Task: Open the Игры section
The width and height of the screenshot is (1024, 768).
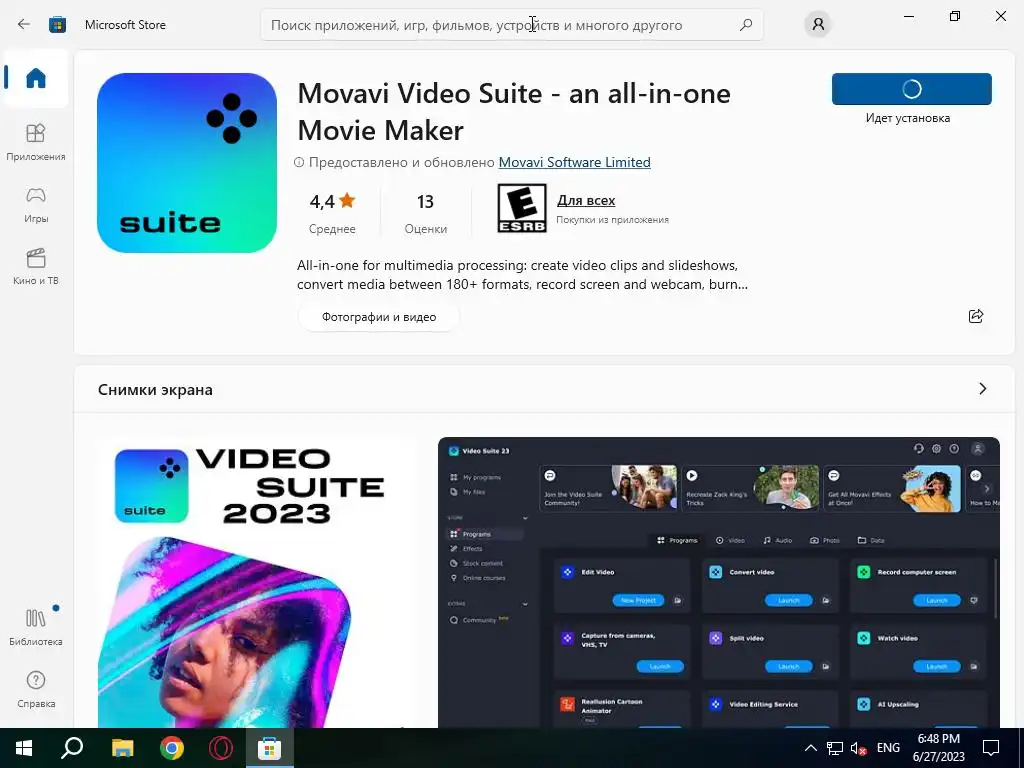Action: pyautogui.click(x=35, y=204)
